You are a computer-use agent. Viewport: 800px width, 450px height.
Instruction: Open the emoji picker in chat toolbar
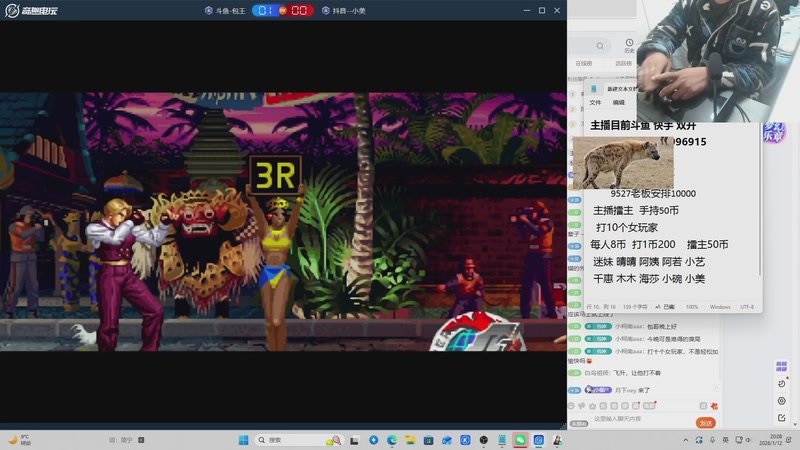pyautogui.click(x=573, y=406)
